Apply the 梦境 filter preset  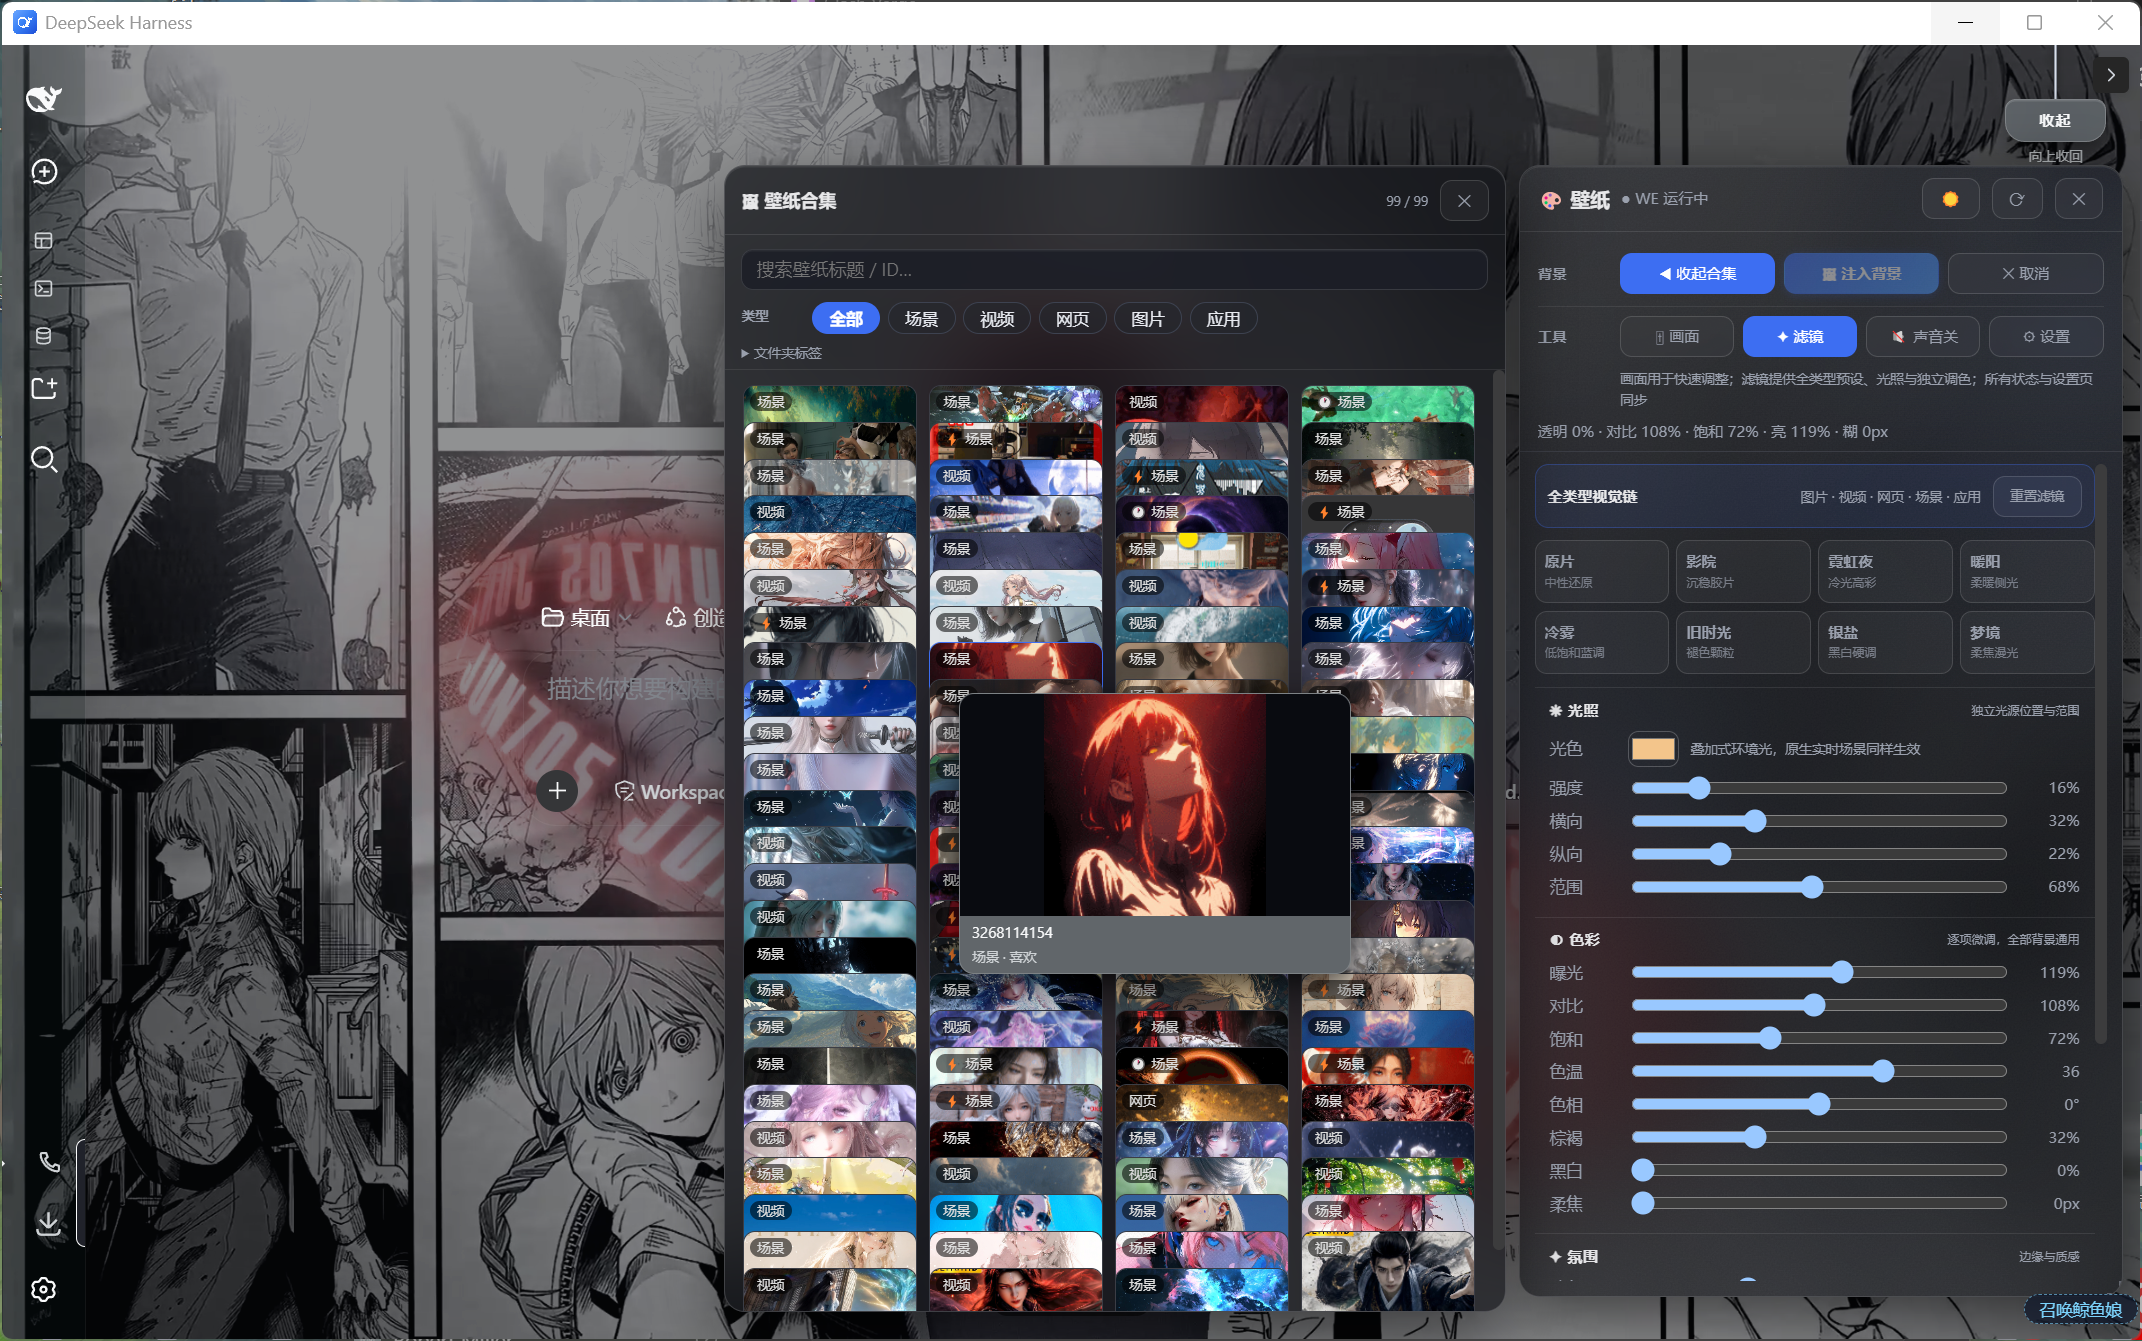2027,642
